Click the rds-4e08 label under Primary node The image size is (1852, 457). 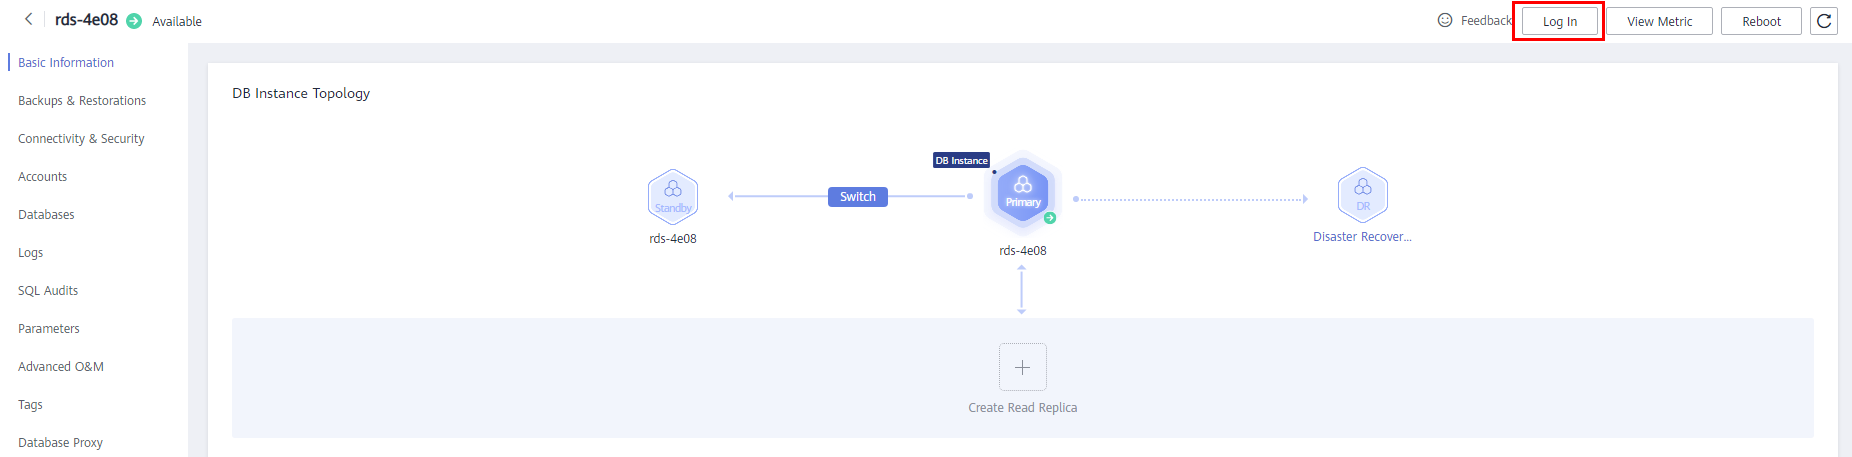coord(1022,251)
